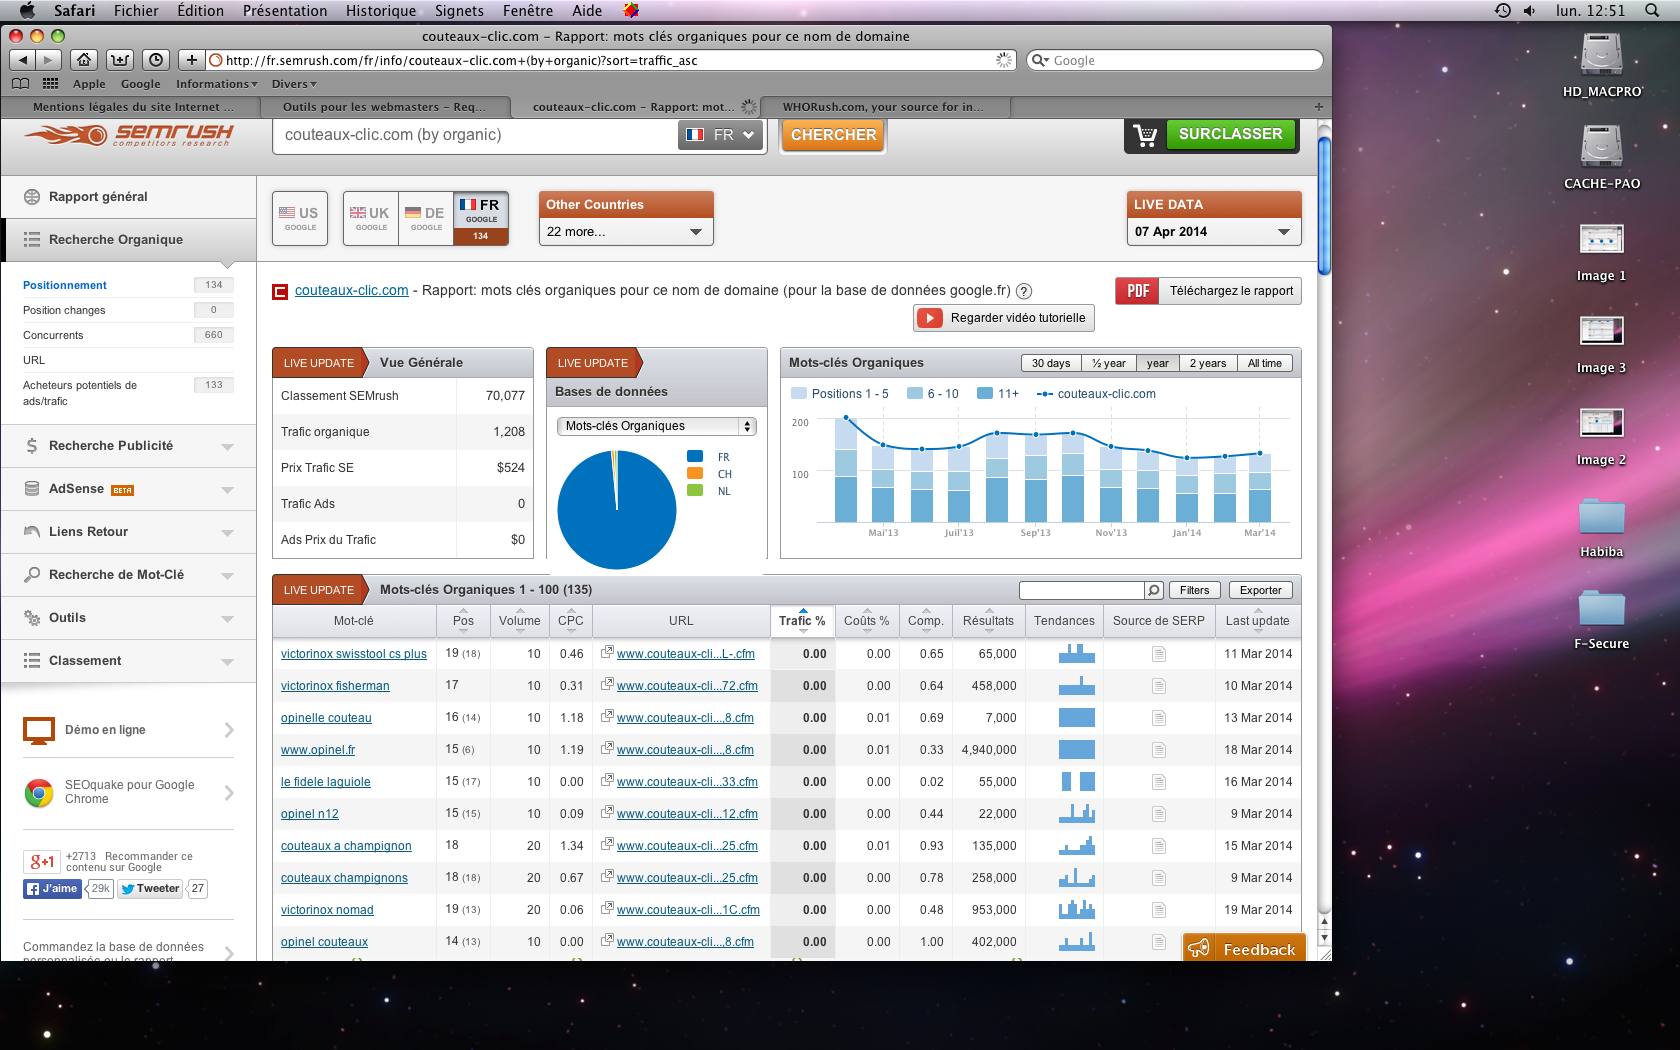Screen dimensions: 1680x1050
Task: Click the shopping cart icon beside Surclasser
Action: click(x=1145, y=135)
